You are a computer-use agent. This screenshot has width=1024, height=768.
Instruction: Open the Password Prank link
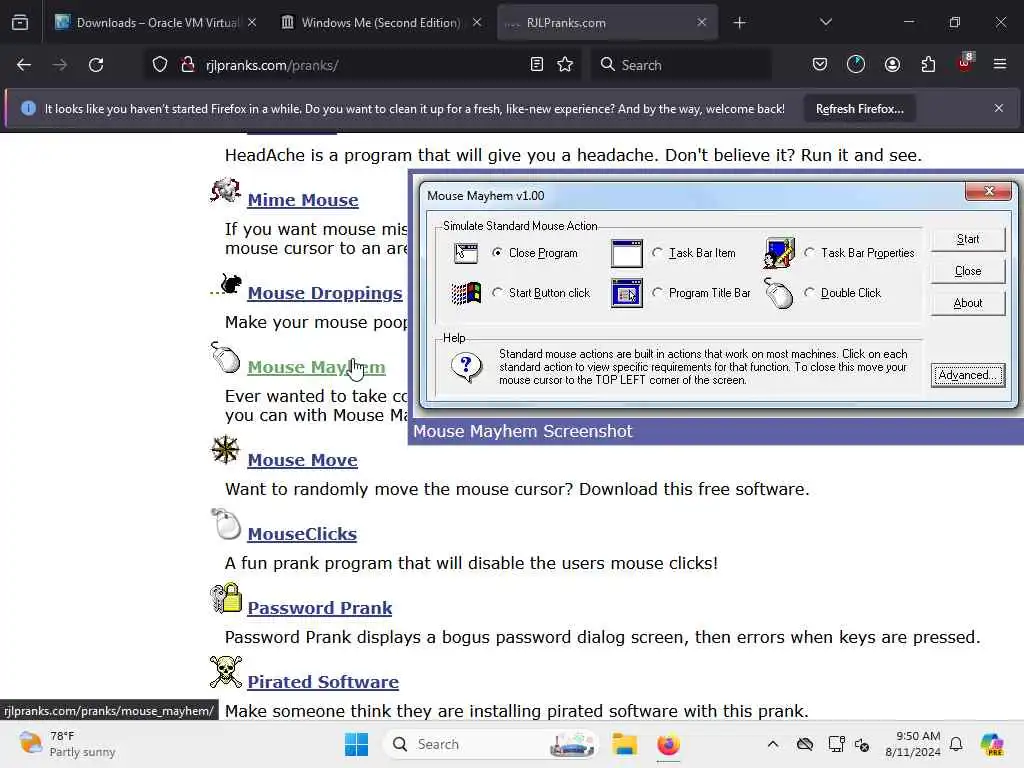click(x=319, y=608)
